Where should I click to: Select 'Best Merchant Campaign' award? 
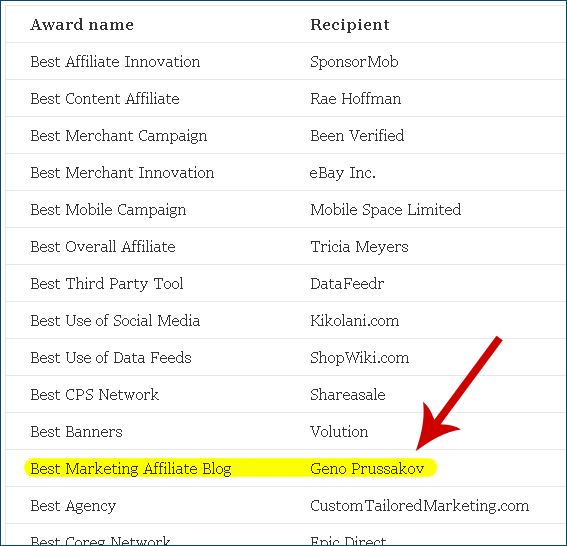119,136
